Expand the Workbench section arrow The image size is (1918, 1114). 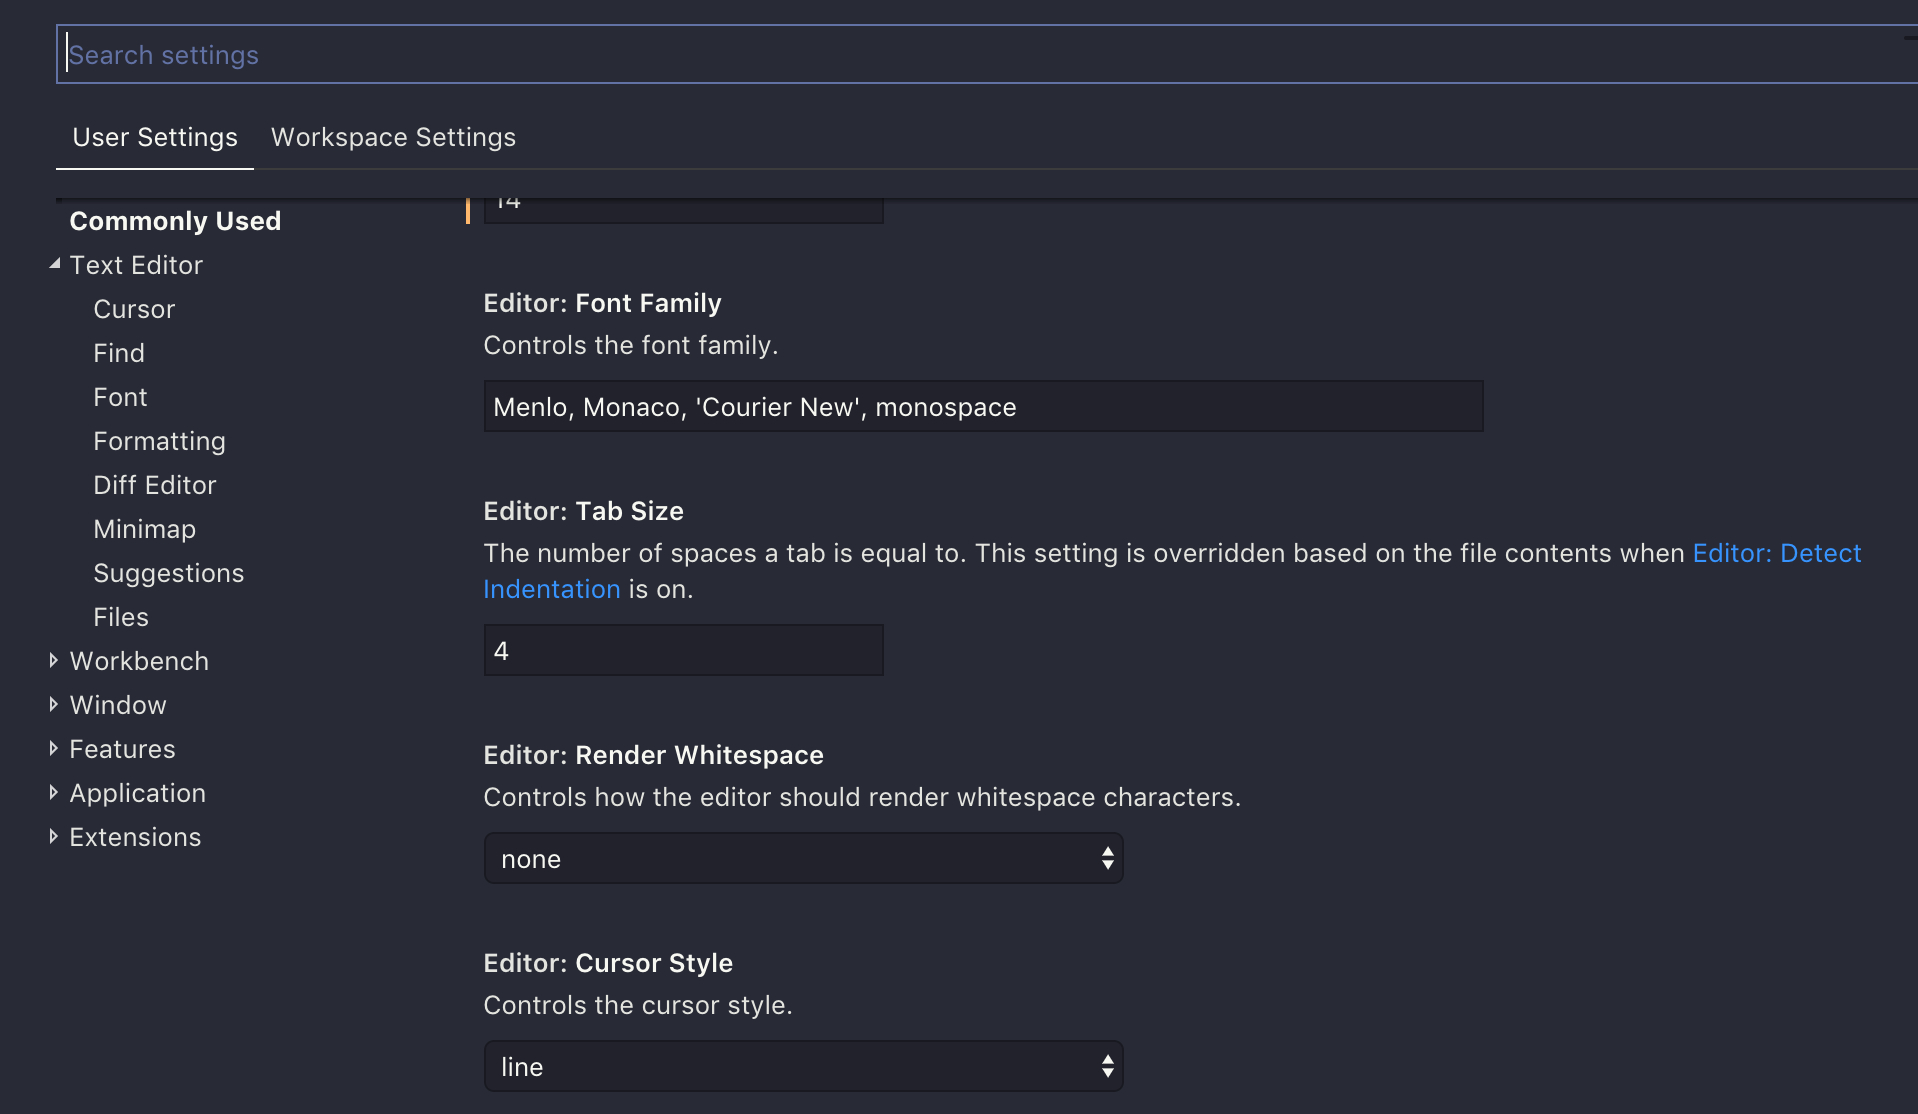[x=54, y=660]
